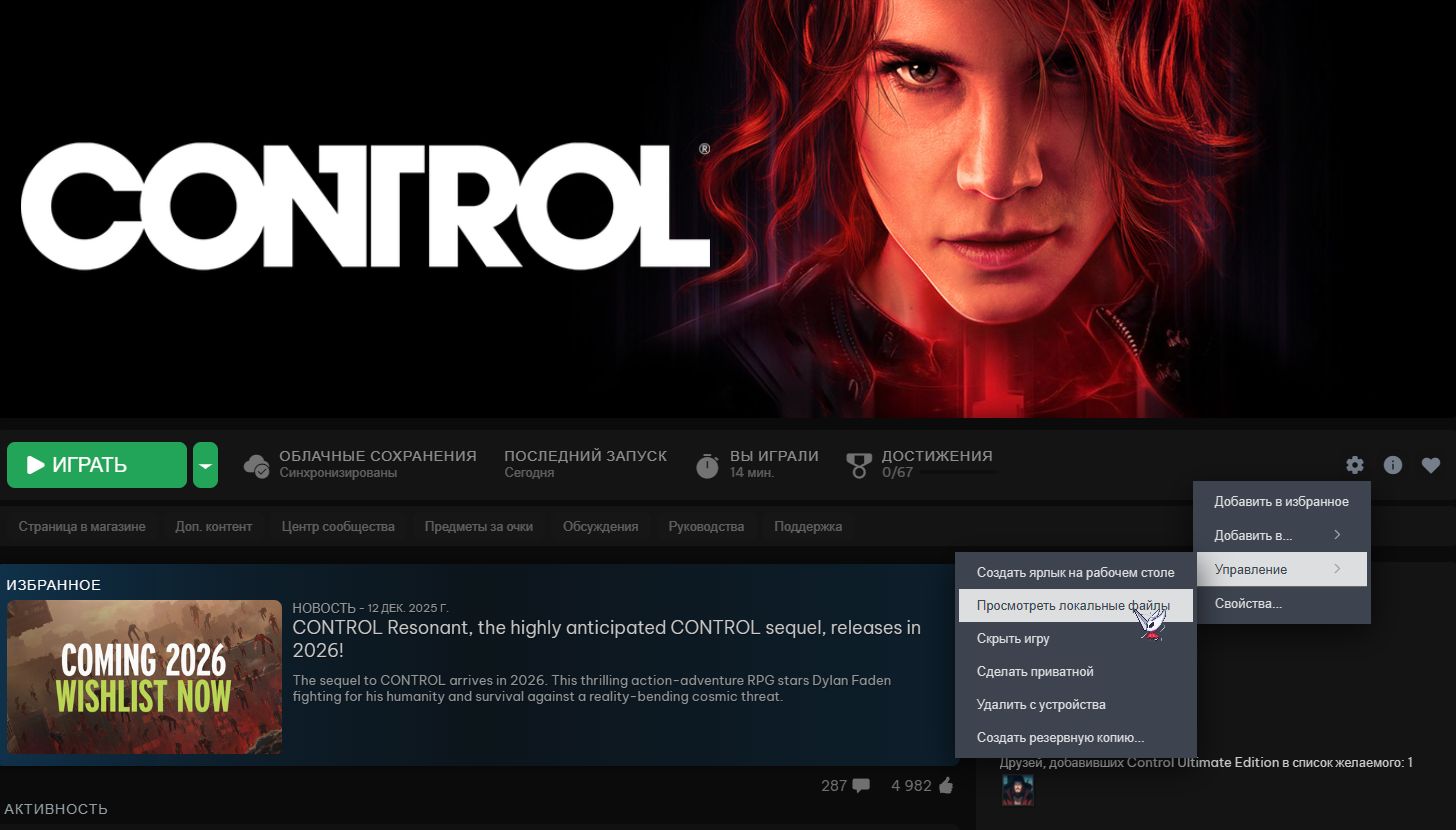Open the settings gear icon
Image resolution: width=1456 pixels, height=830 pixels.
(1355, 465)
